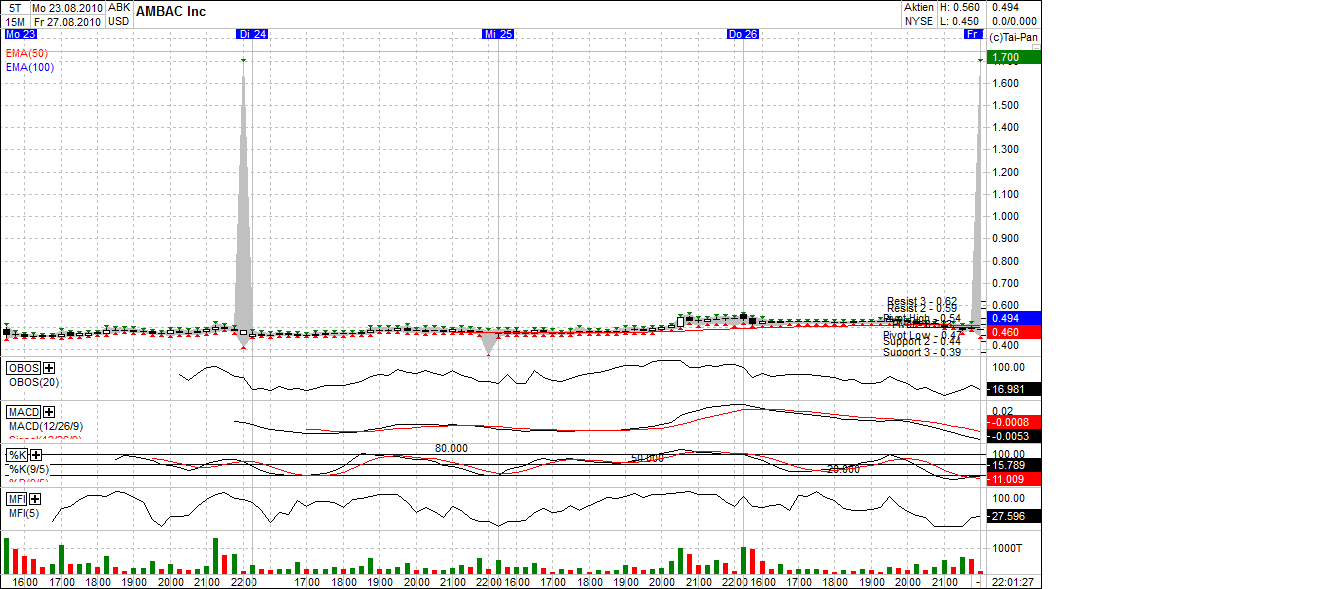Expand the %K stochastic plus icon
The image size is (1323, 589).
coord(35,455)
